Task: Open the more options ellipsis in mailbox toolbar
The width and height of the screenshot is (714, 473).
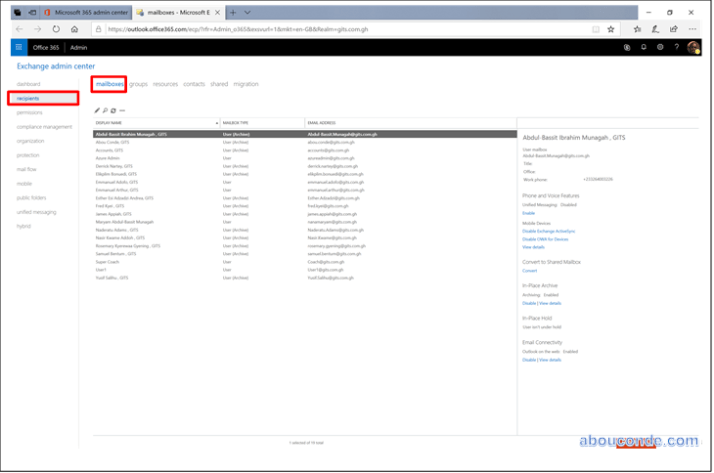Action: tap(122, 110)
